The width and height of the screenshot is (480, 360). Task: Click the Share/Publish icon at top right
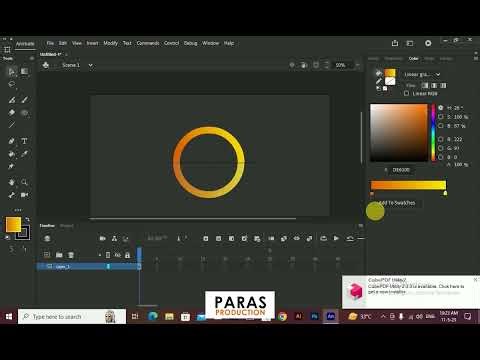coord(395,43)
